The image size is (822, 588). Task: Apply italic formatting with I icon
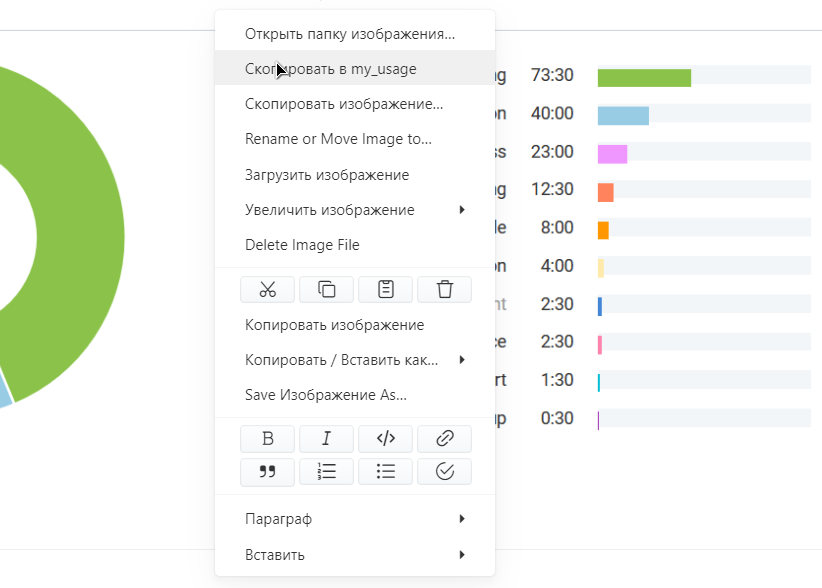[326, 439]
